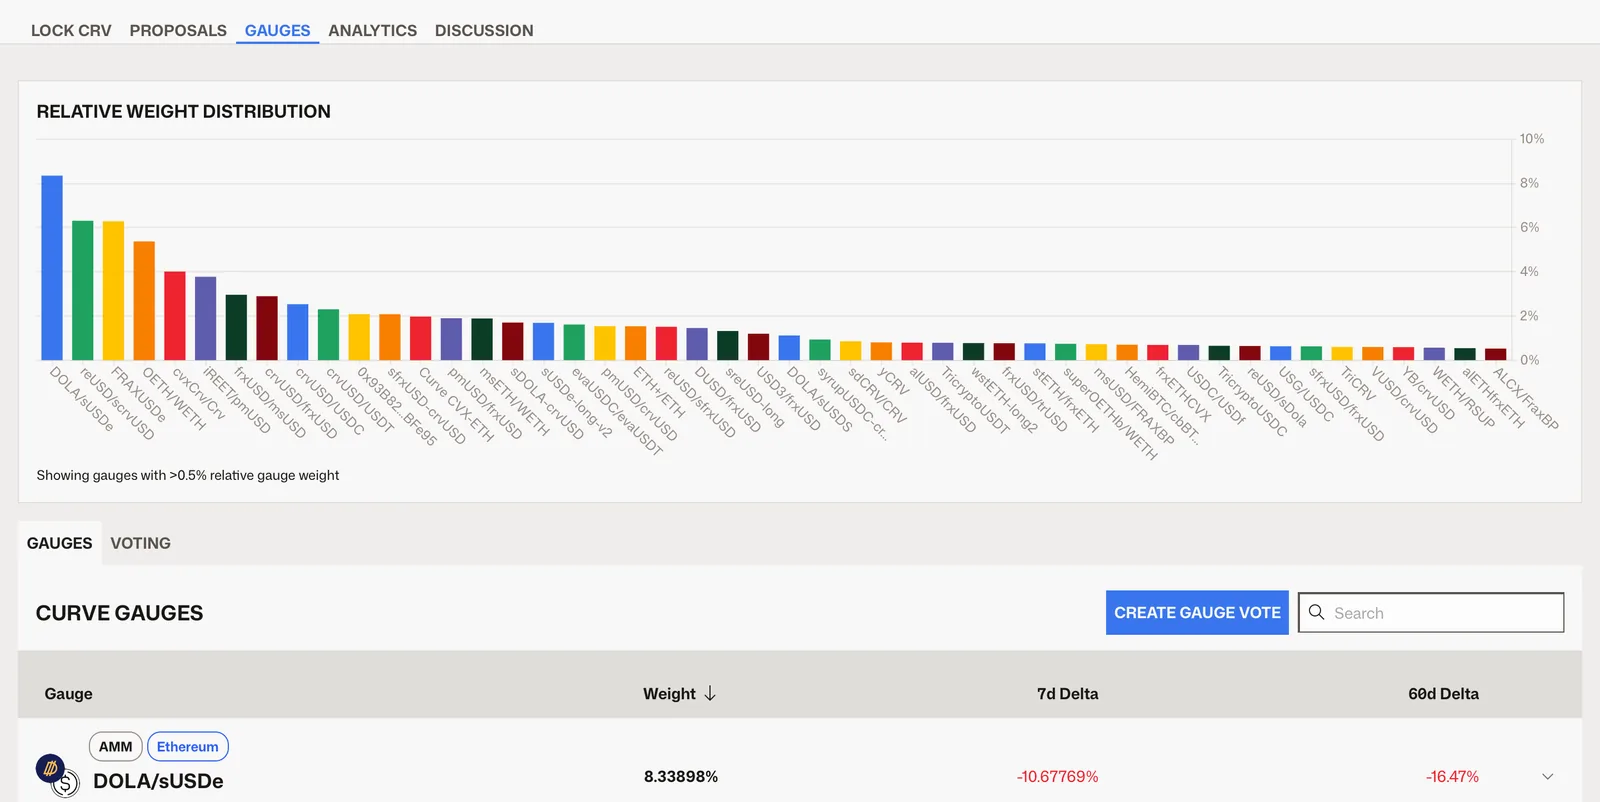The width and height of the screenshot is (1600, 802).
Task: Click the dark green alETH/frxETH chart bar
Action: pyautogui.click(x=1465, y=354)
